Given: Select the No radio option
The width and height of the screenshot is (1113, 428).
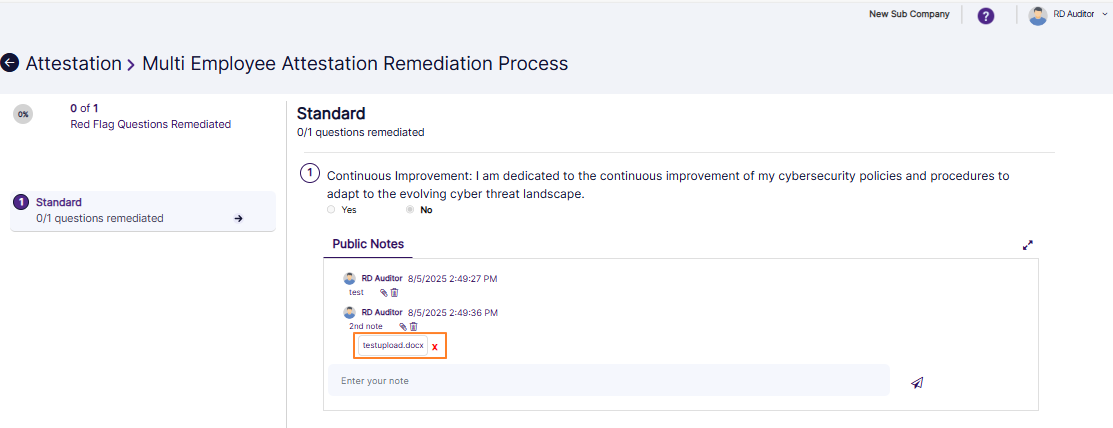Looking at the screenshot, I should [410, 210].
